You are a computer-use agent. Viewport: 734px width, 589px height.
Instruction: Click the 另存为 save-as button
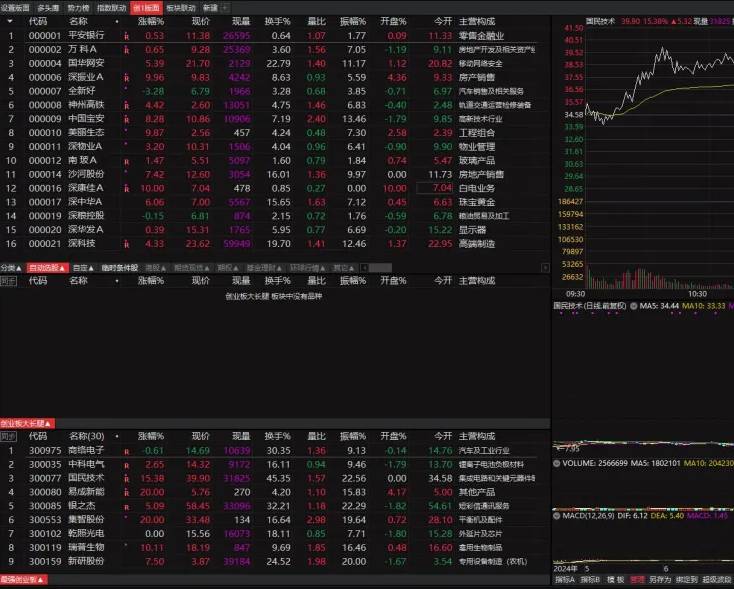pos(660,580)
